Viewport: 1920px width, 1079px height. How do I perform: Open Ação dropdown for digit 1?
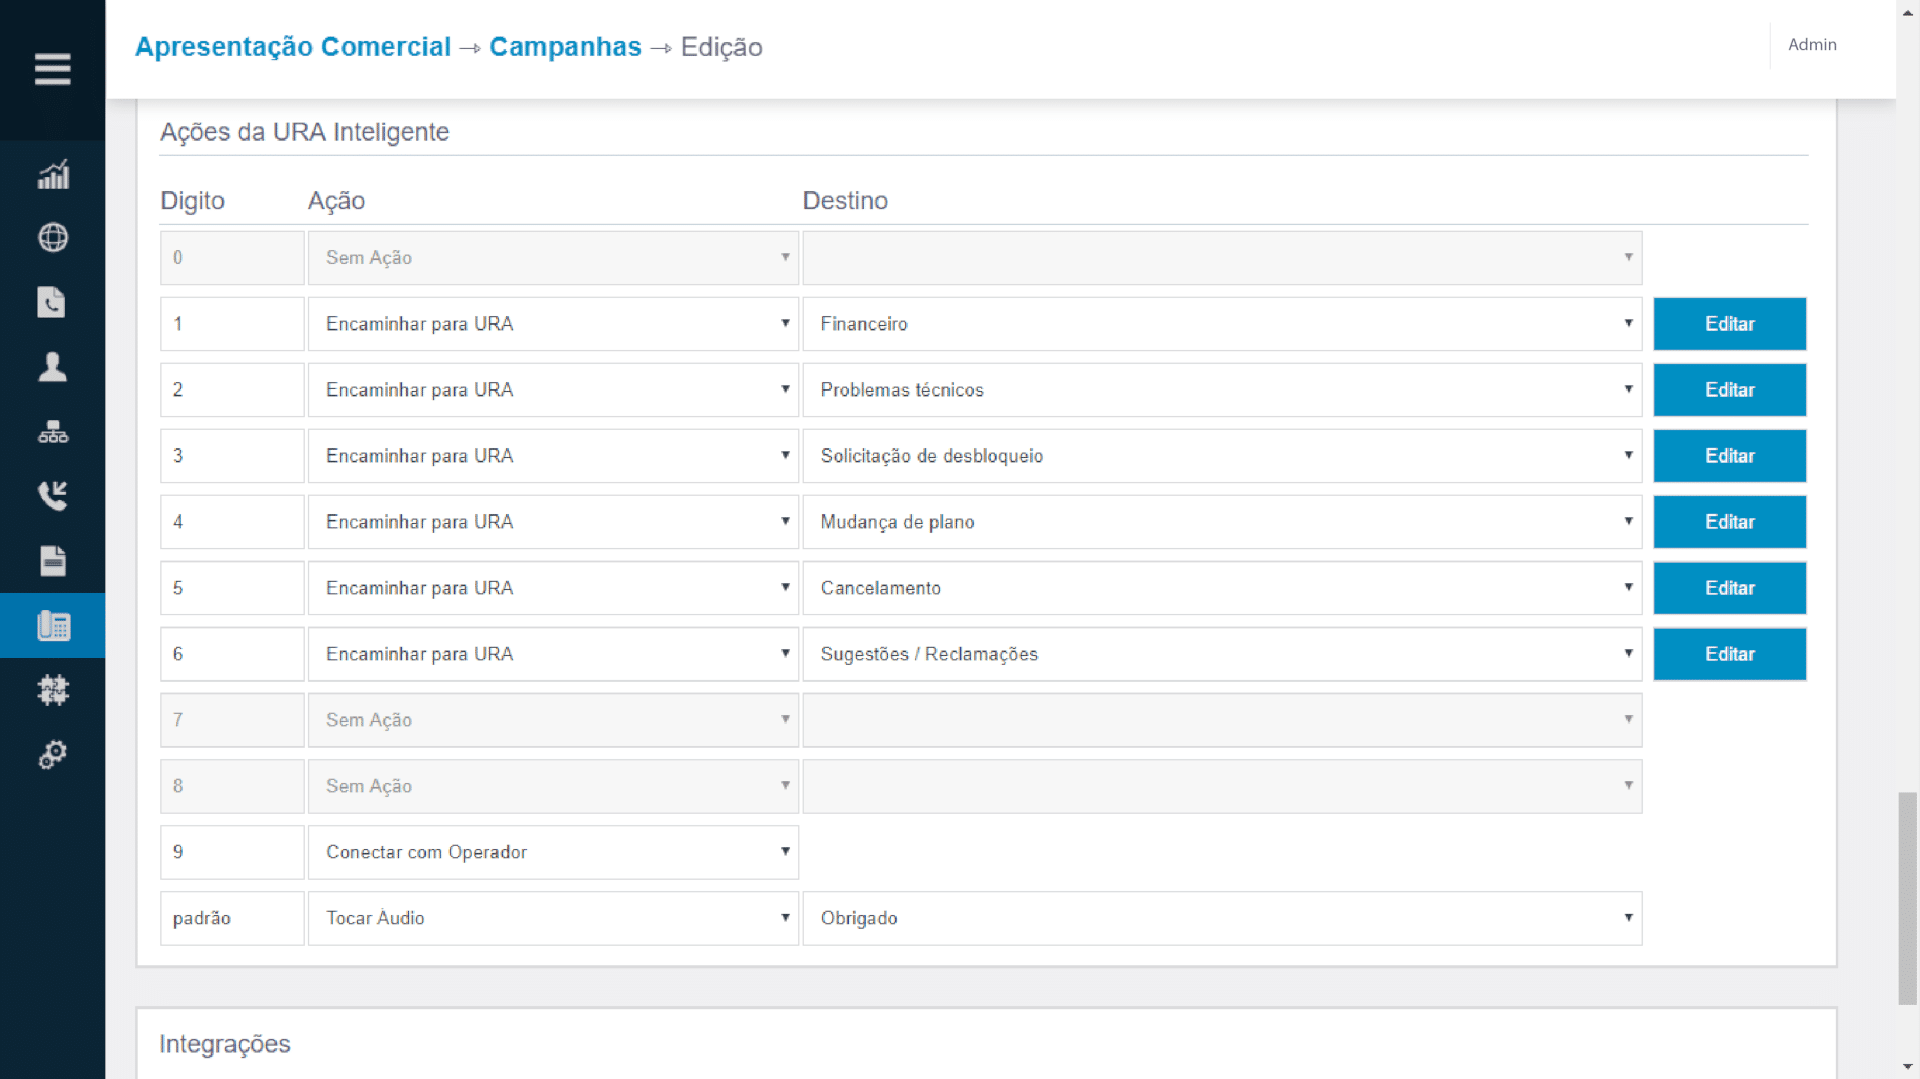click(553, 324)
